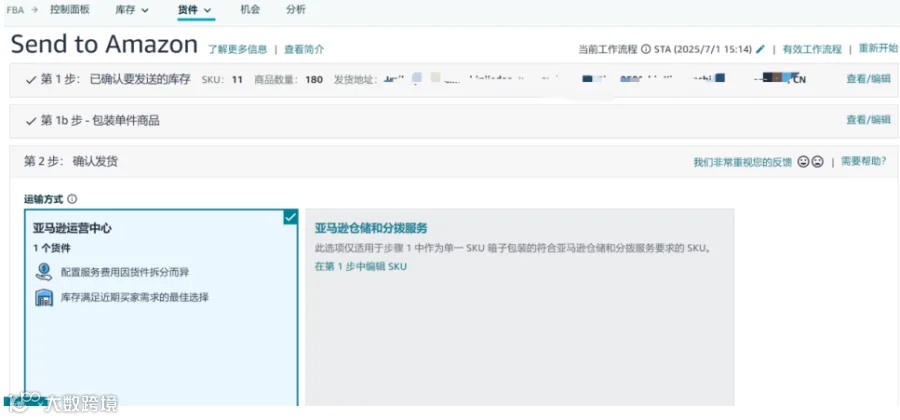The image size is (900, 420).
Task: Click the money icon beside 配置服务费用
Action: (x=44, y=272)
